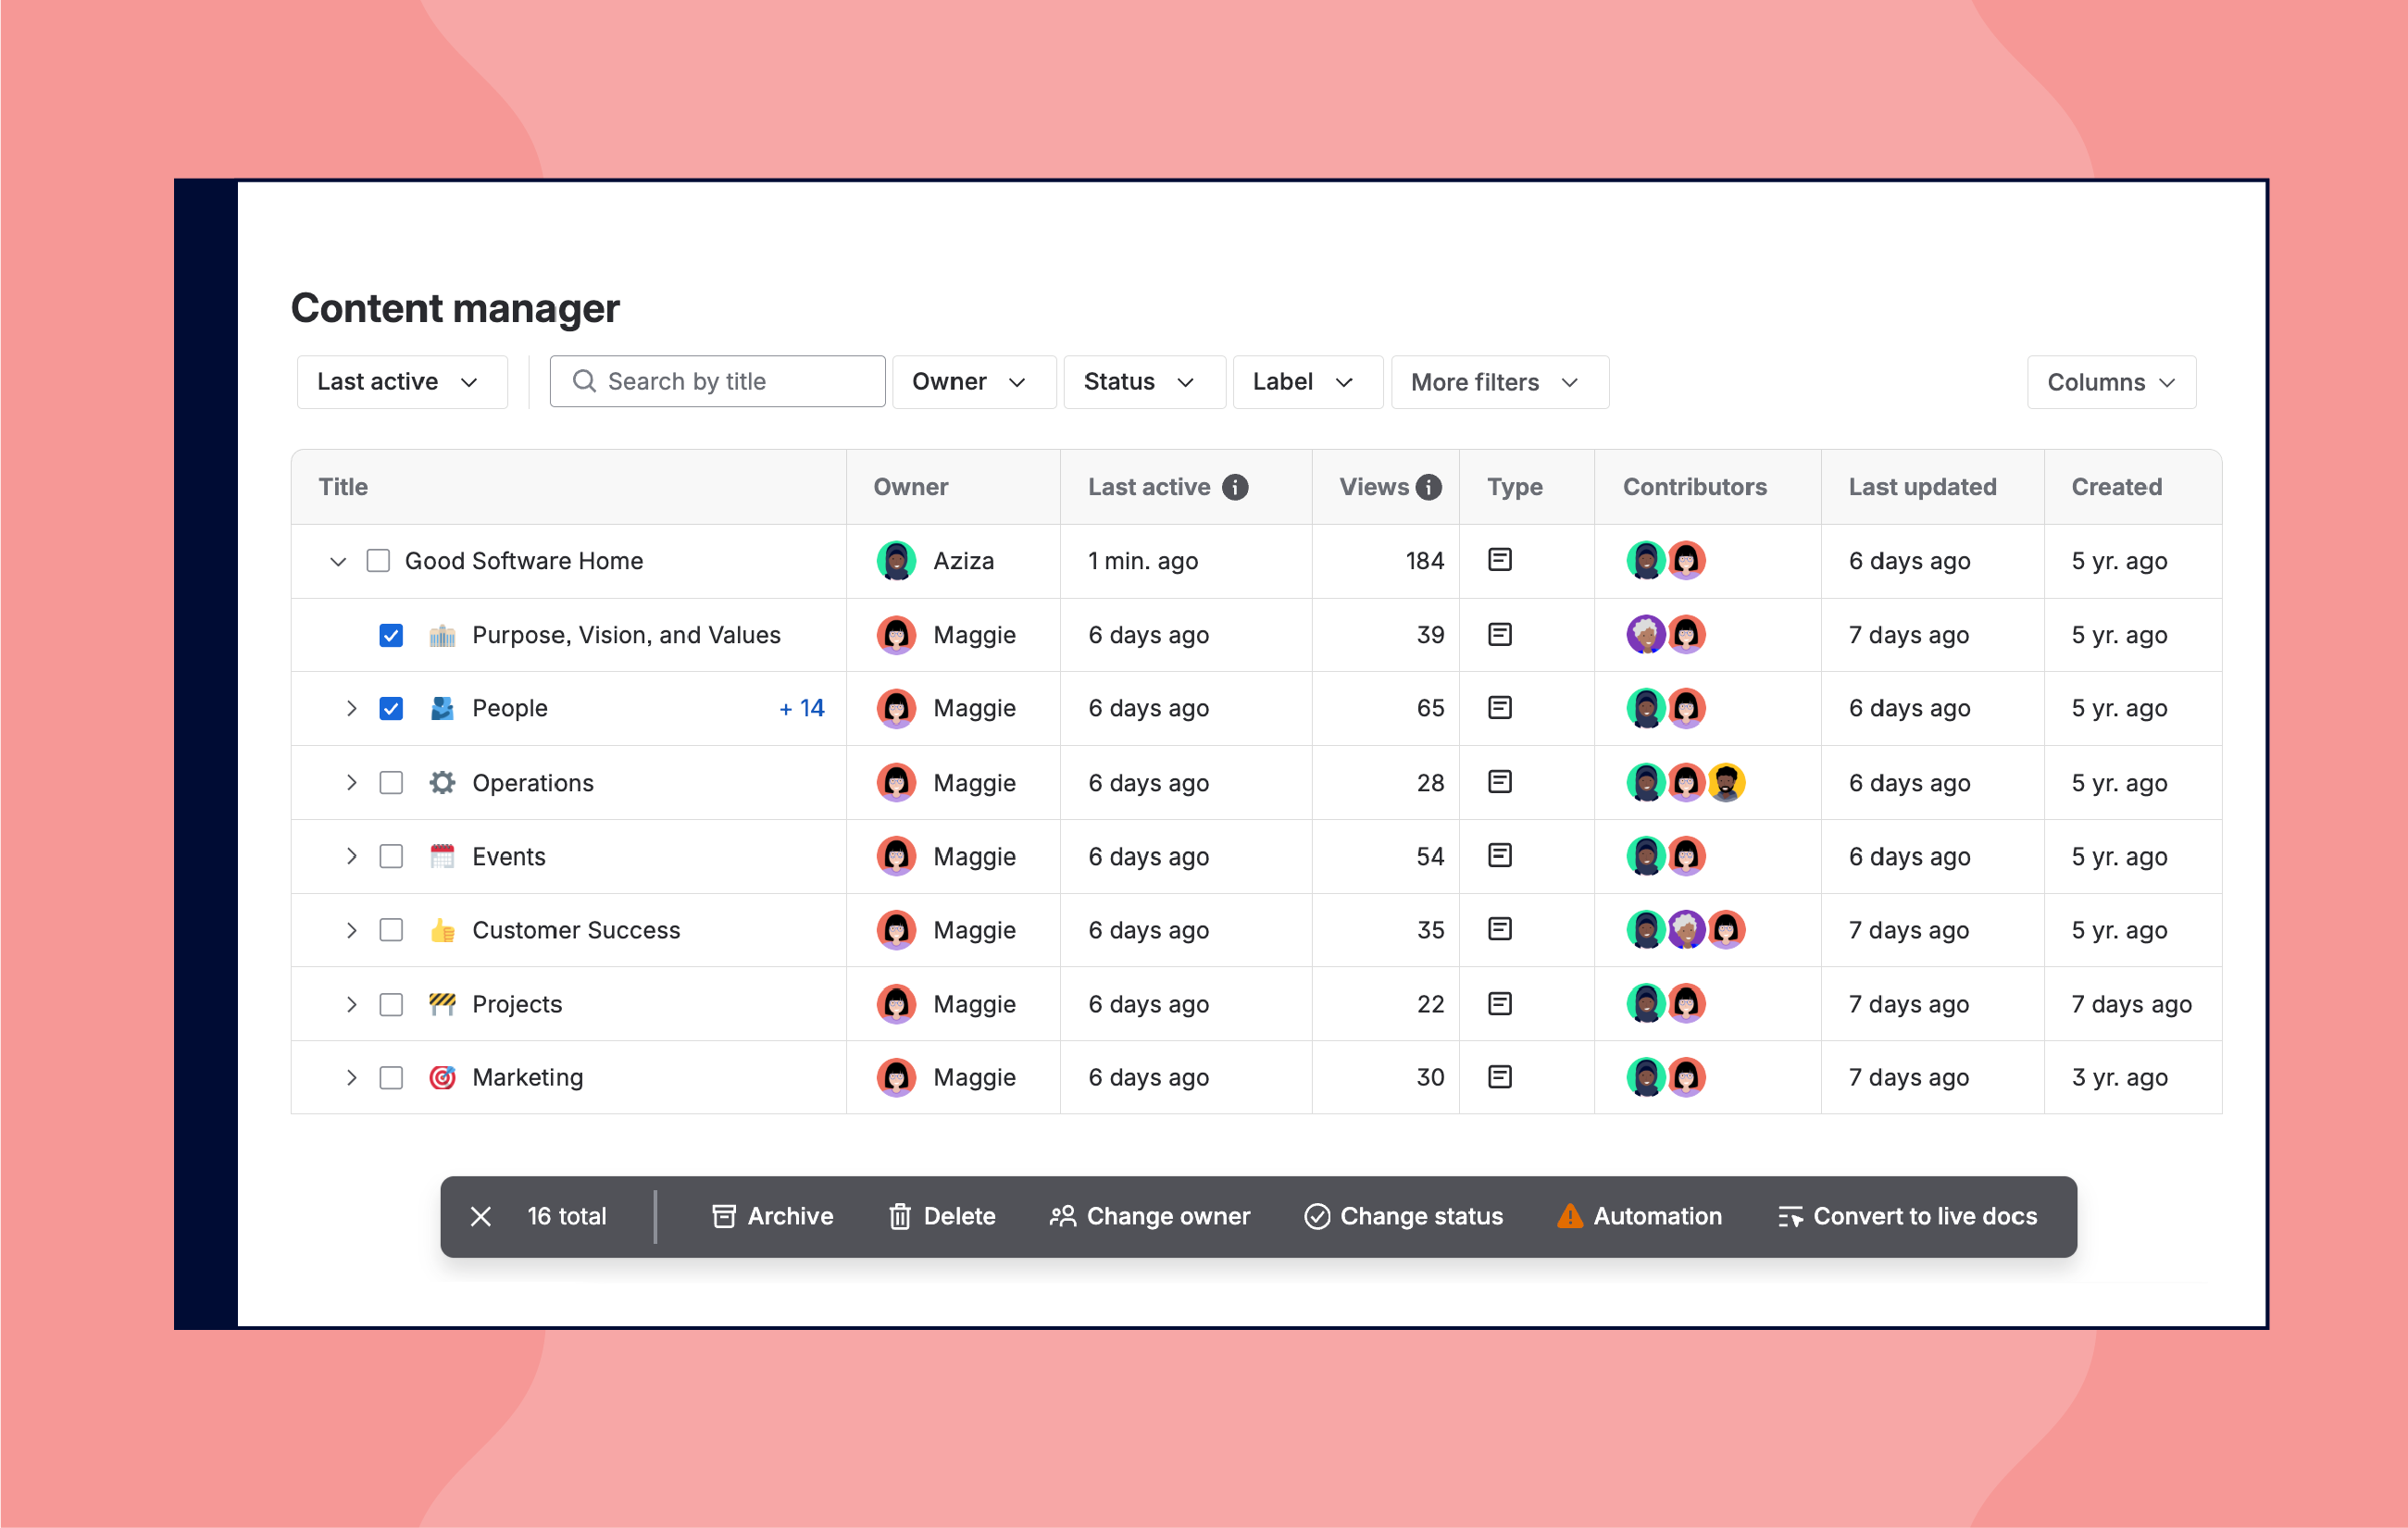Expand the Events row
Image resolution: width=2408 pixels, height=1528 pixels.
tap(351, 856)
